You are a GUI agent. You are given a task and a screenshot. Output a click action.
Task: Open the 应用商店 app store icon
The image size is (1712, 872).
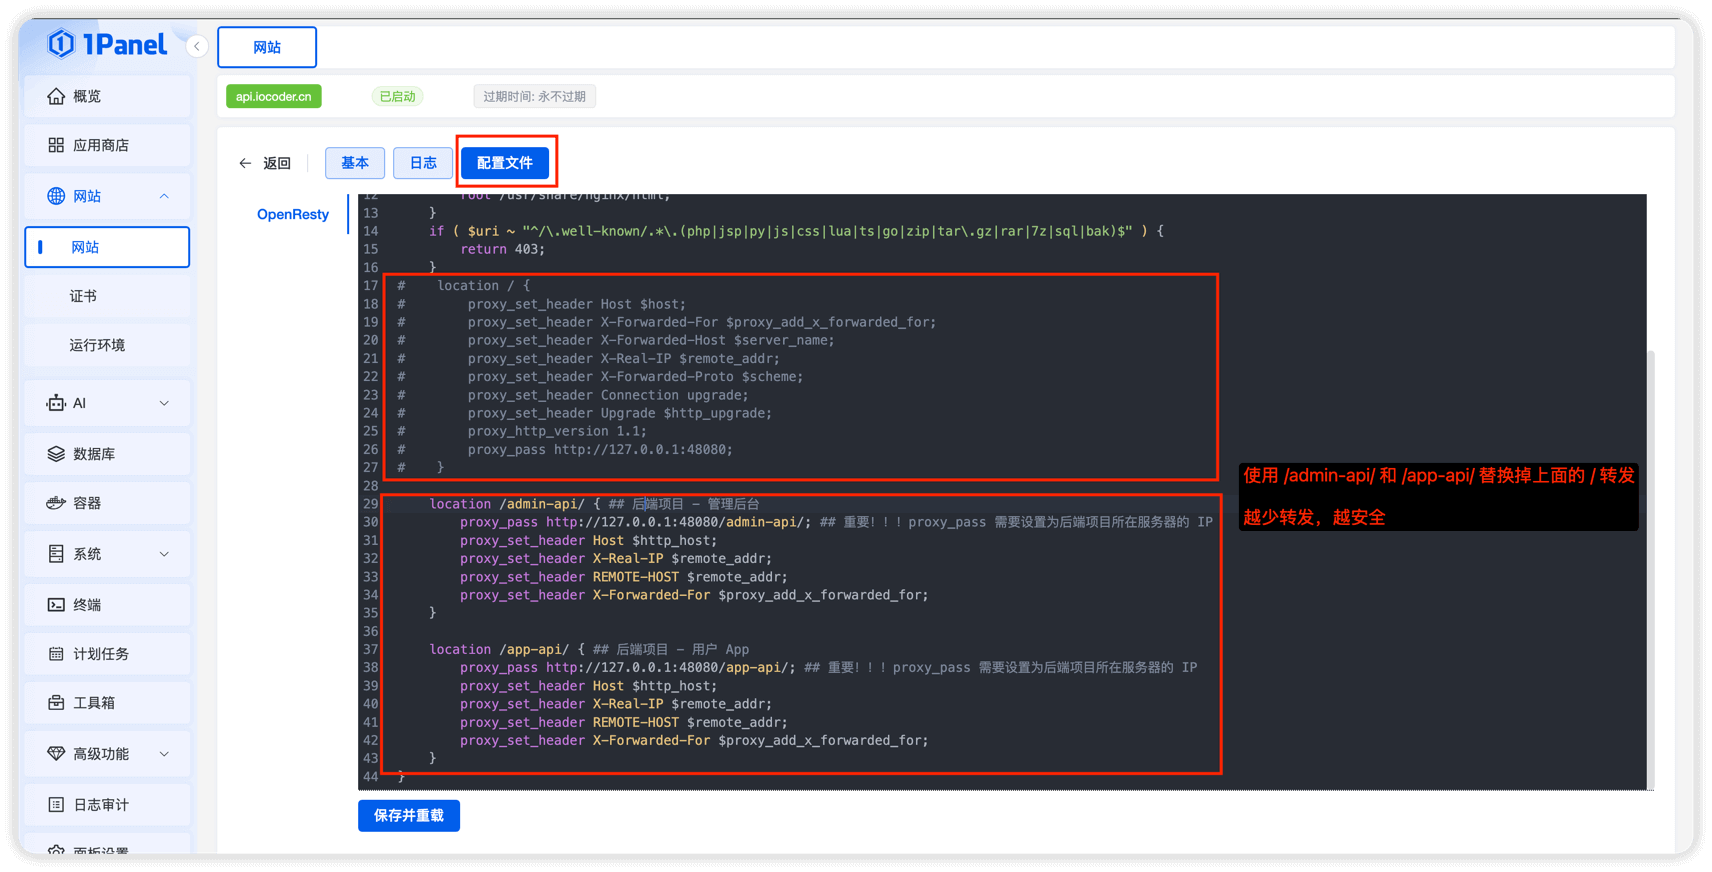click(x=56, y=145)
